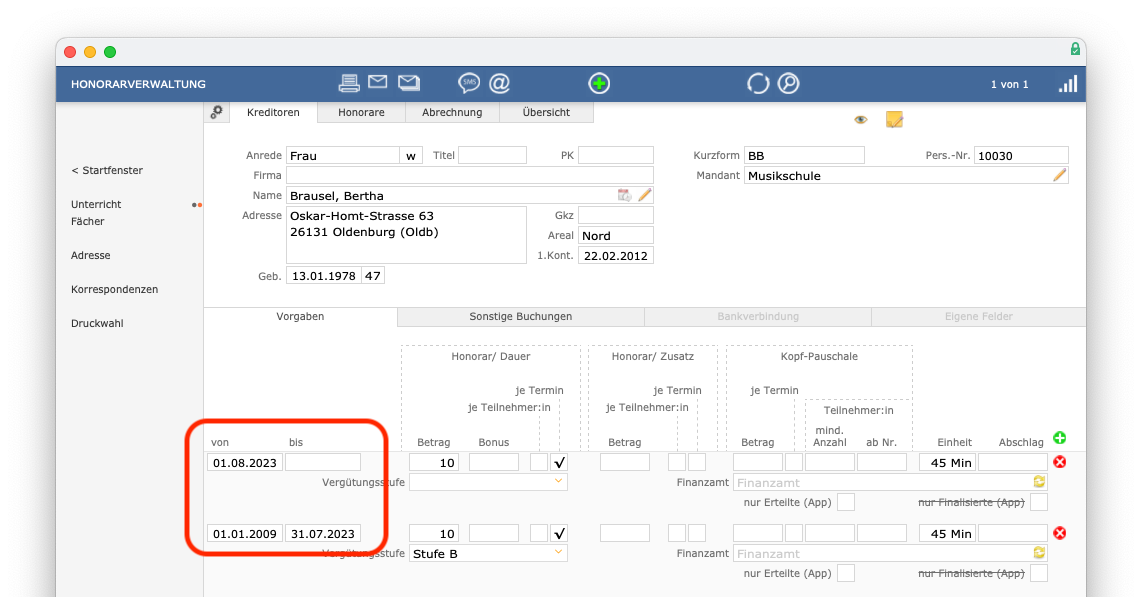Viewport: 1142px width, 597px height.
Task: Click the von date 01.08.2023
Action: click(x=245, y=462)
